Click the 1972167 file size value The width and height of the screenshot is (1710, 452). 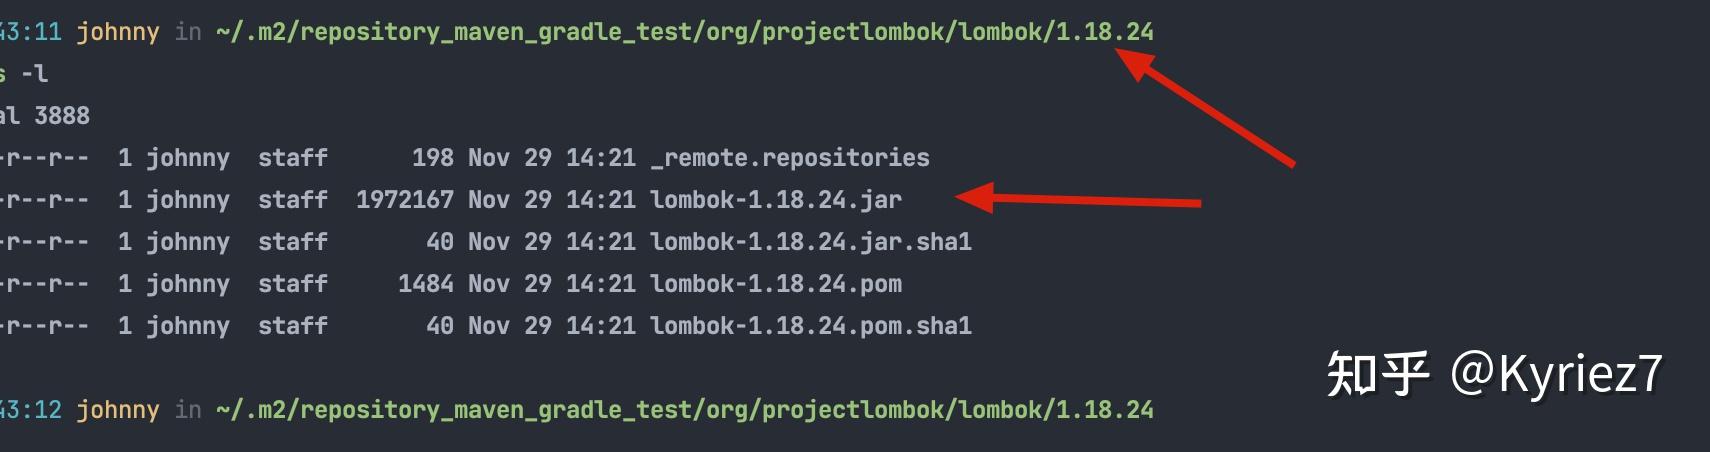point(404,200)
